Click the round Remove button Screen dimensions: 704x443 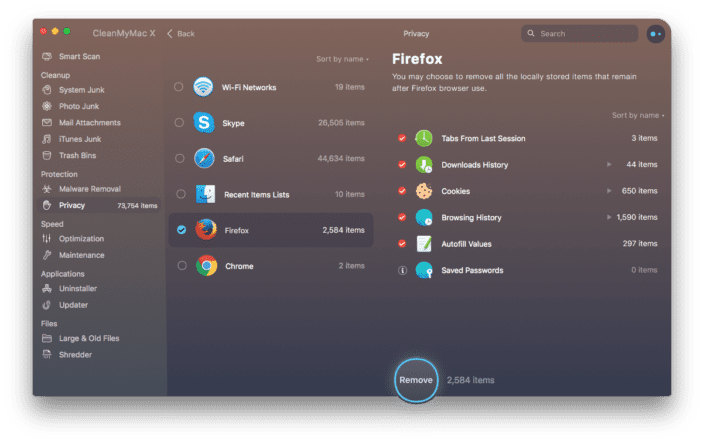[416, 380]
